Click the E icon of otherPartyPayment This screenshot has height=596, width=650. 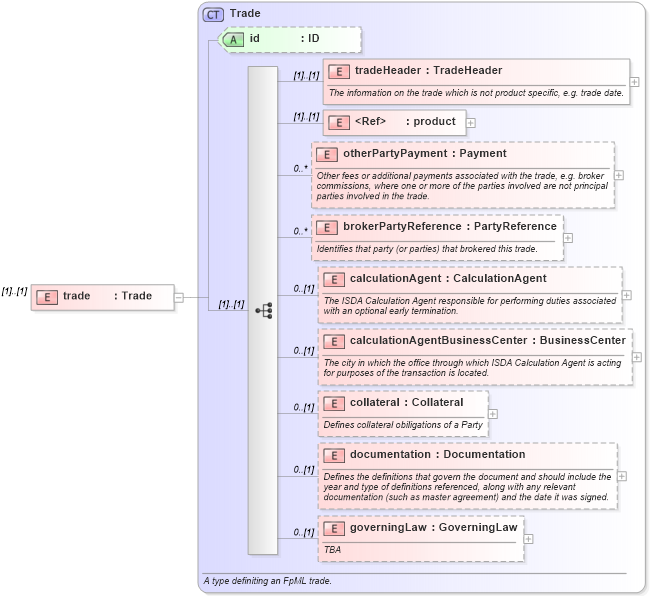click(327, 155)
